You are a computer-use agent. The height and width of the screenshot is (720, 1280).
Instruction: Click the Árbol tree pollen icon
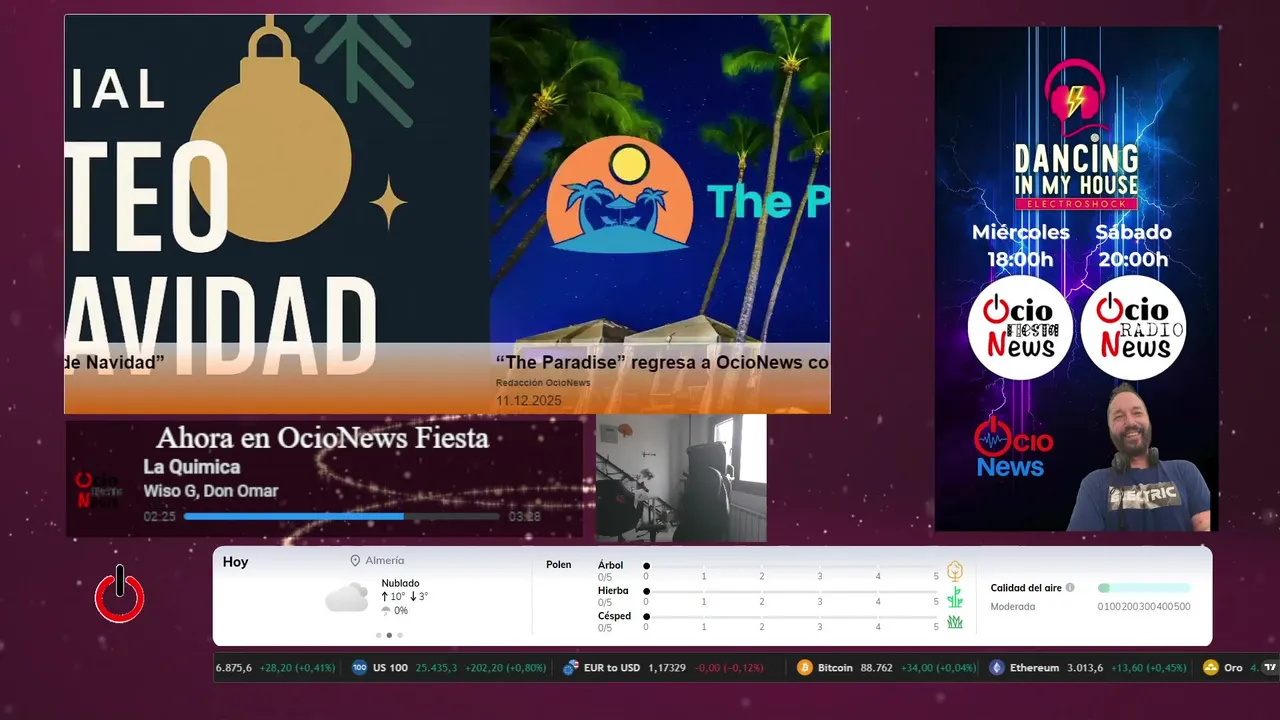[x=955, y=571]
